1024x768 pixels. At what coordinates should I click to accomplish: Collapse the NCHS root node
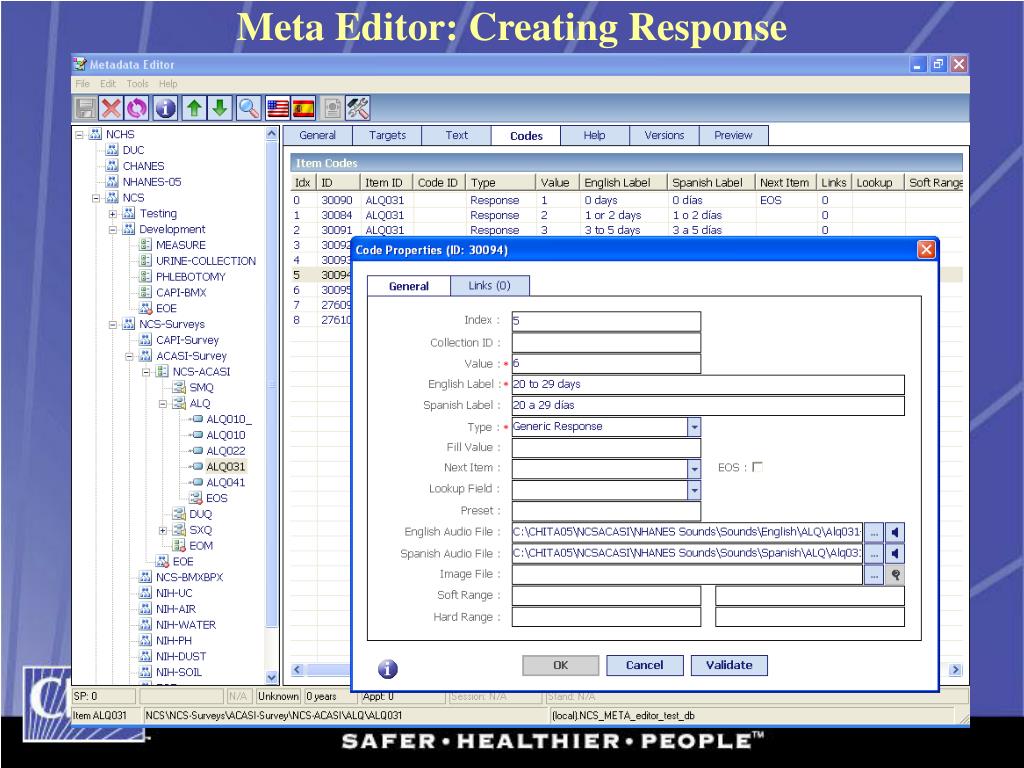(79, 135)
